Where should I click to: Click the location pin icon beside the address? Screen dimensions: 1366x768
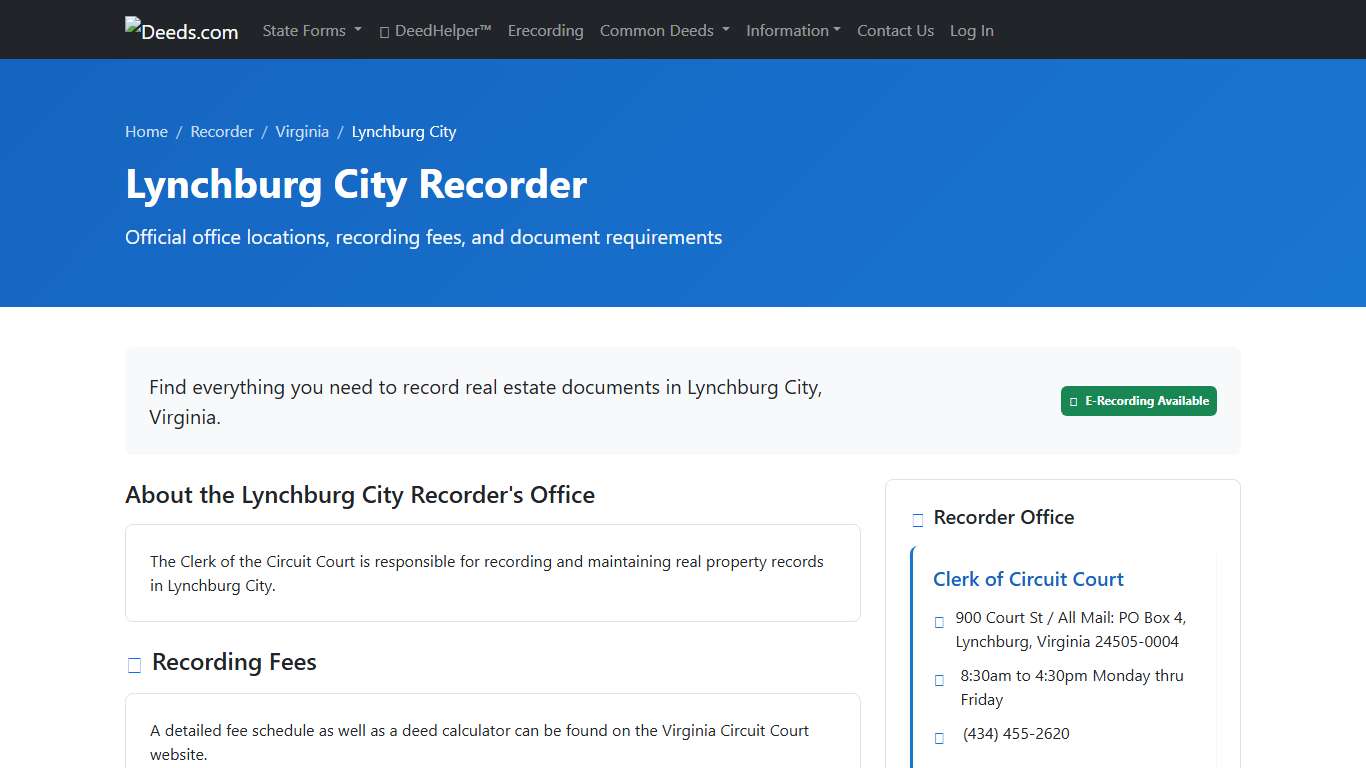[x=938, y=621]
